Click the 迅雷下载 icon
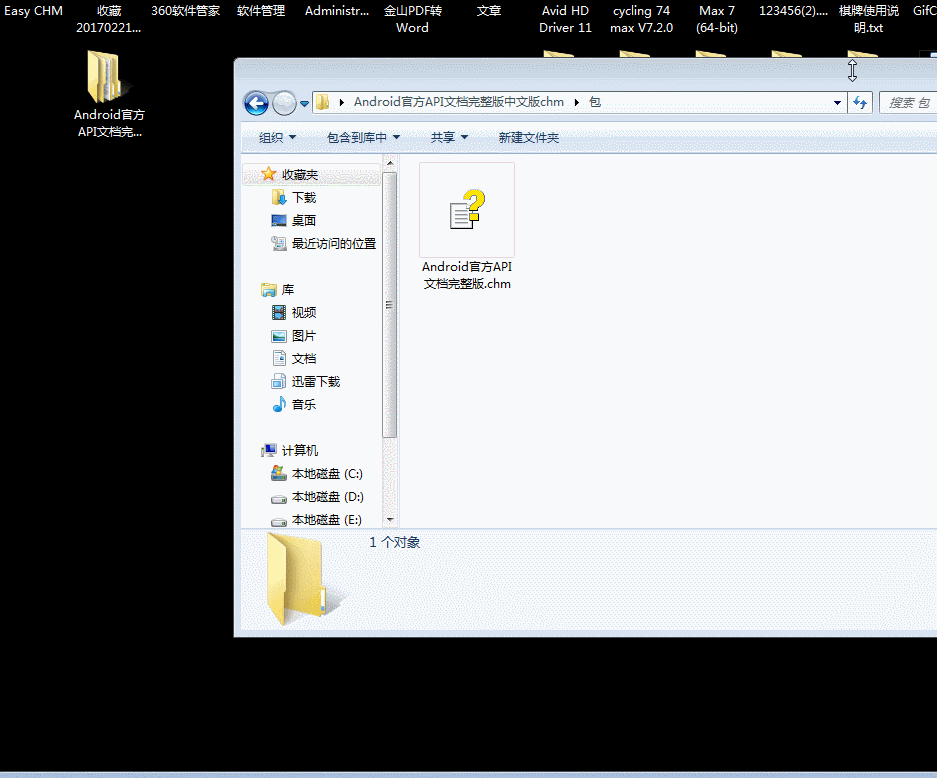The width and height of the screenshot is (937, 778). (278, 381)
